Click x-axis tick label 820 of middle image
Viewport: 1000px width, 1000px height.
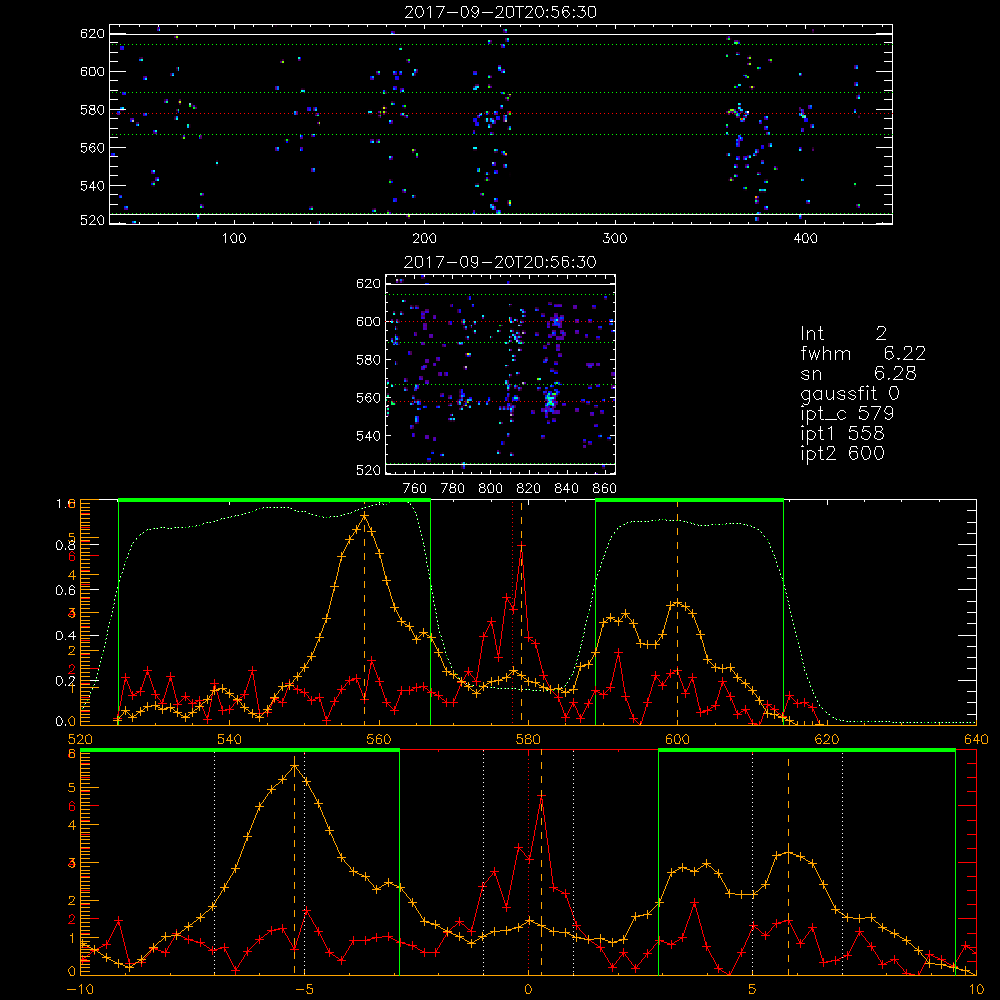(x=529, y=489)
